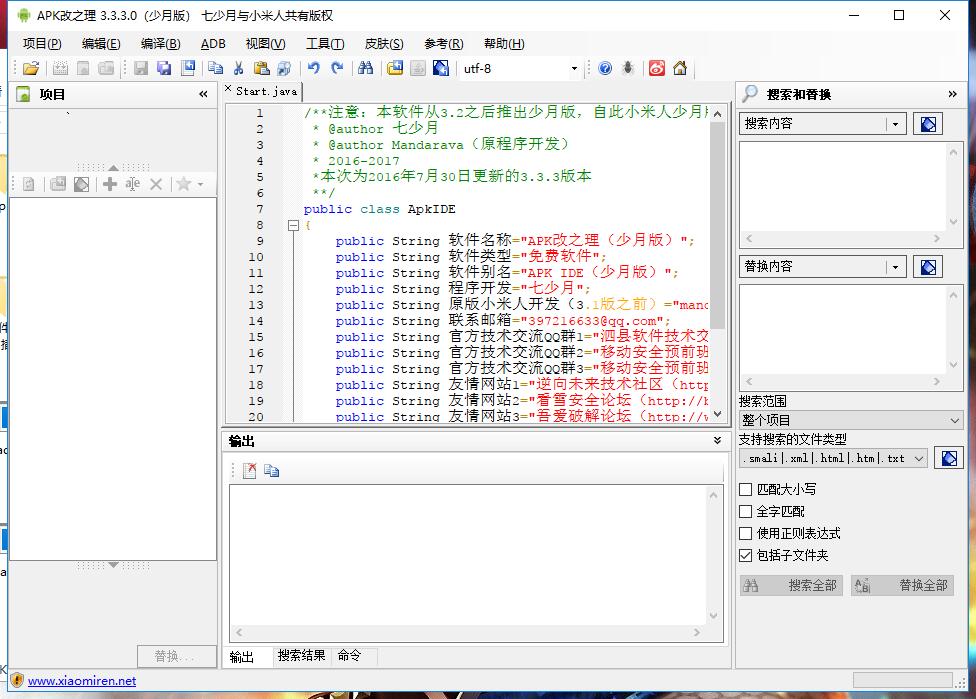Uncheck the 包括子文件夹 checkbox
The width and height of the screenshot is (976, 699).
(x=746, y=556)
